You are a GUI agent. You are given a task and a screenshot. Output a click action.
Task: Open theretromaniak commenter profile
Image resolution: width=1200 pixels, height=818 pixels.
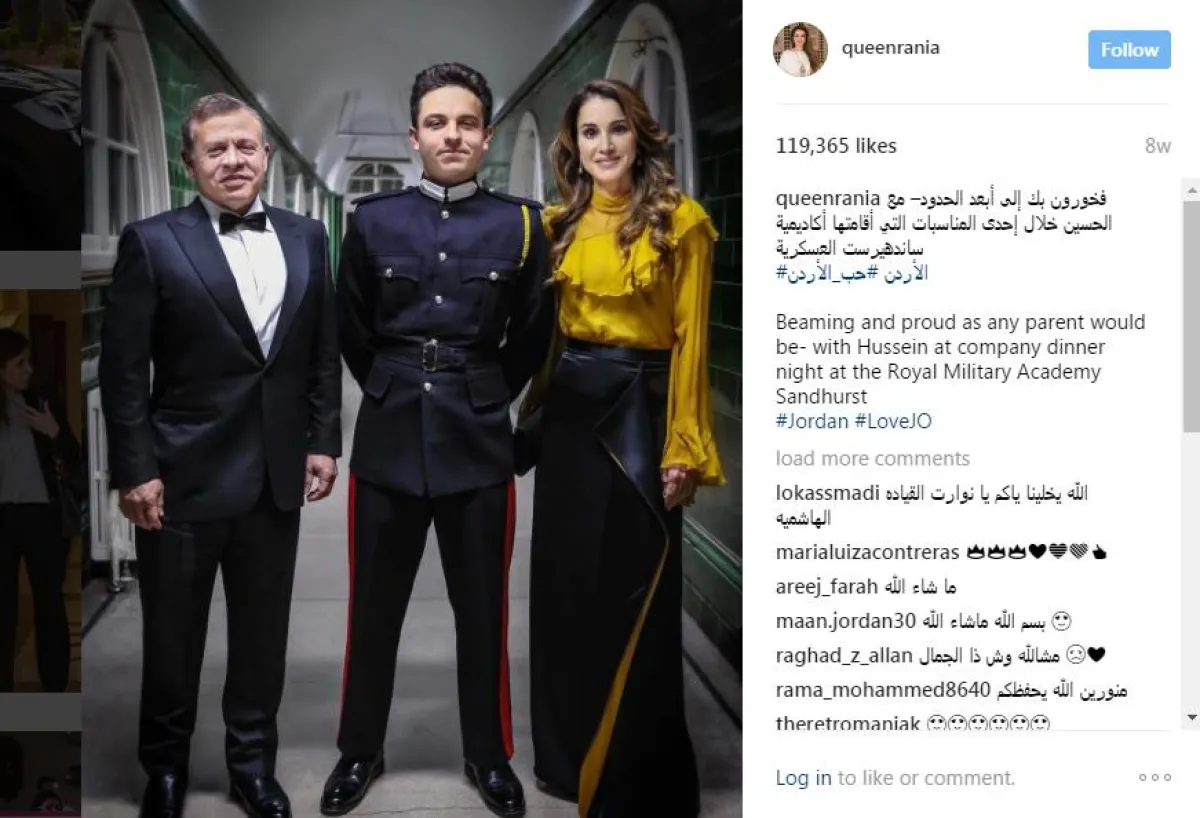pos(848,723)
